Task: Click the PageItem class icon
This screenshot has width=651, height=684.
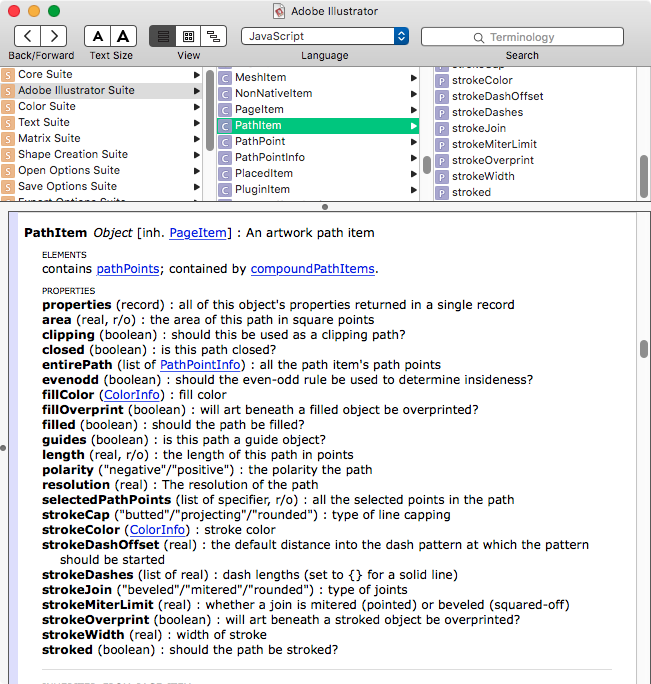Action: (x=225, y=110)
